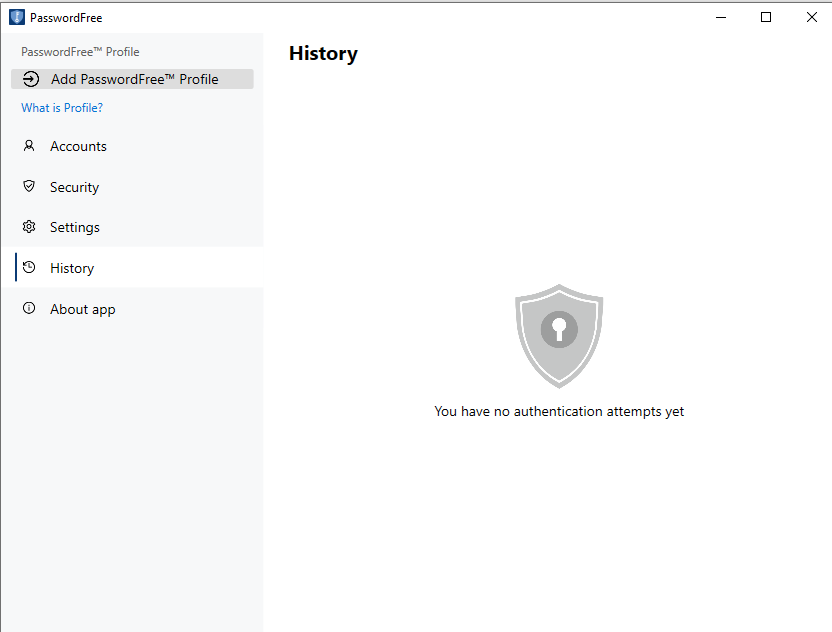Minimize the PasswordFree window
The width and height of the screenshot is (832, 632).
720,17
